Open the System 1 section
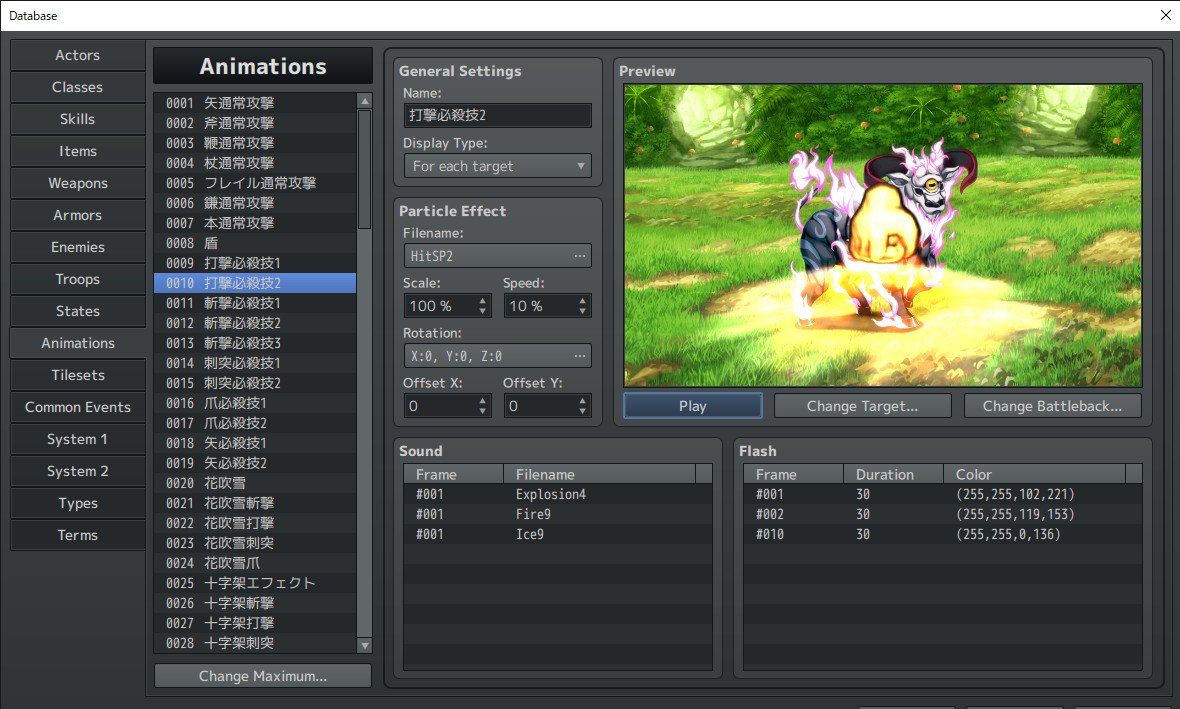1180x709 pixels. (77, 439)
